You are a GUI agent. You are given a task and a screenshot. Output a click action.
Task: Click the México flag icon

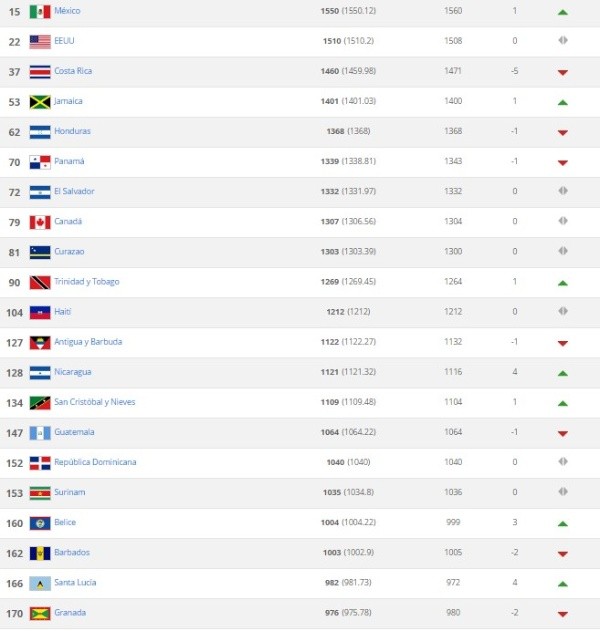point(40,12)
